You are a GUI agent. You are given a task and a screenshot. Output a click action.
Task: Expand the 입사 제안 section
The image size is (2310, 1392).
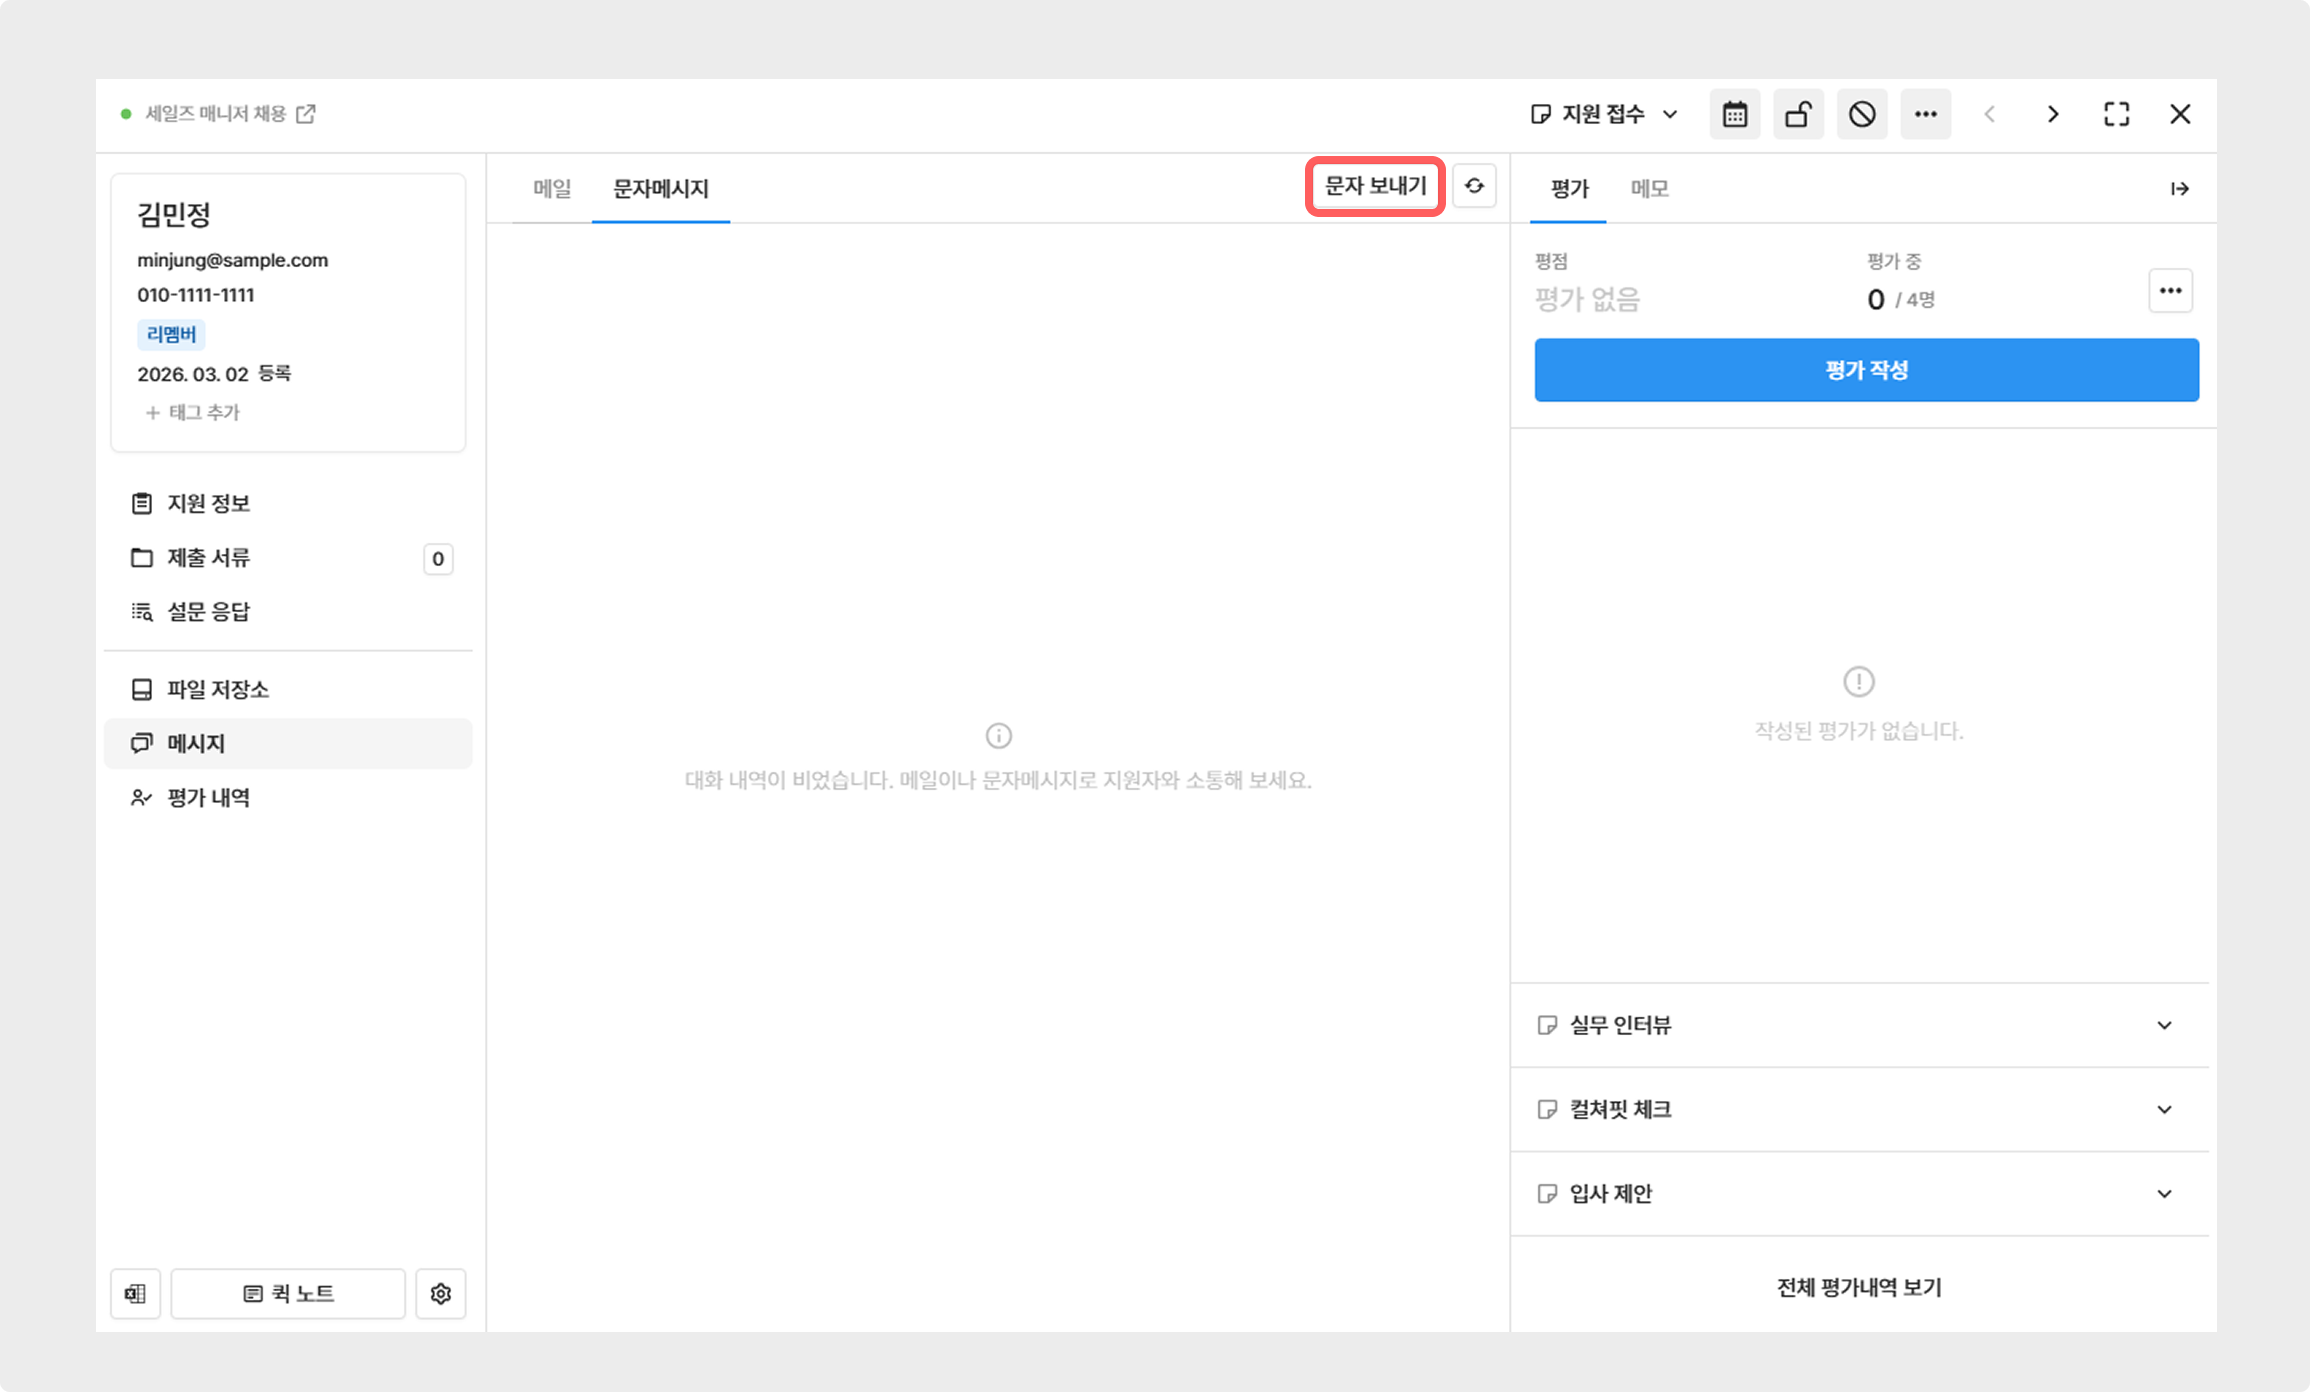[1860, 1193]
